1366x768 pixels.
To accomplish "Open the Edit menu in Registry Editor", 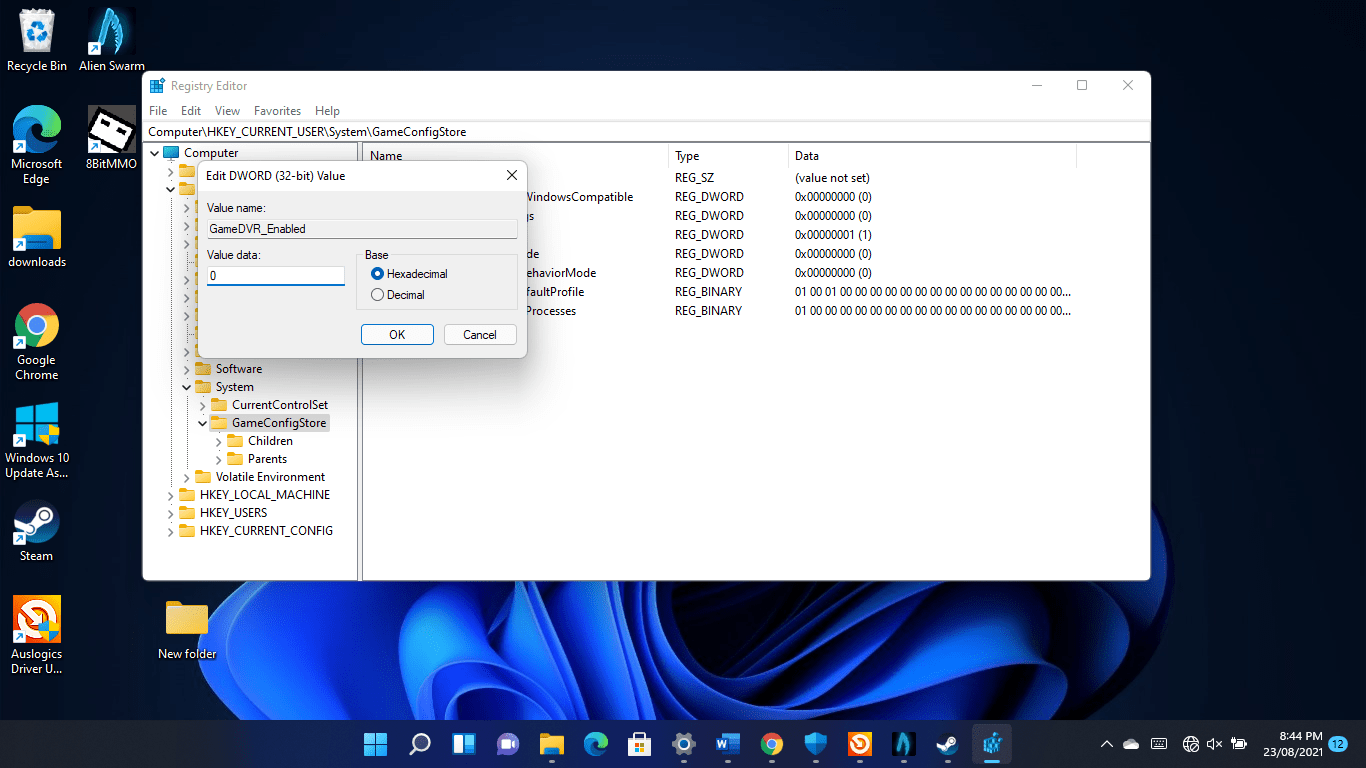I will click(190, 110).
